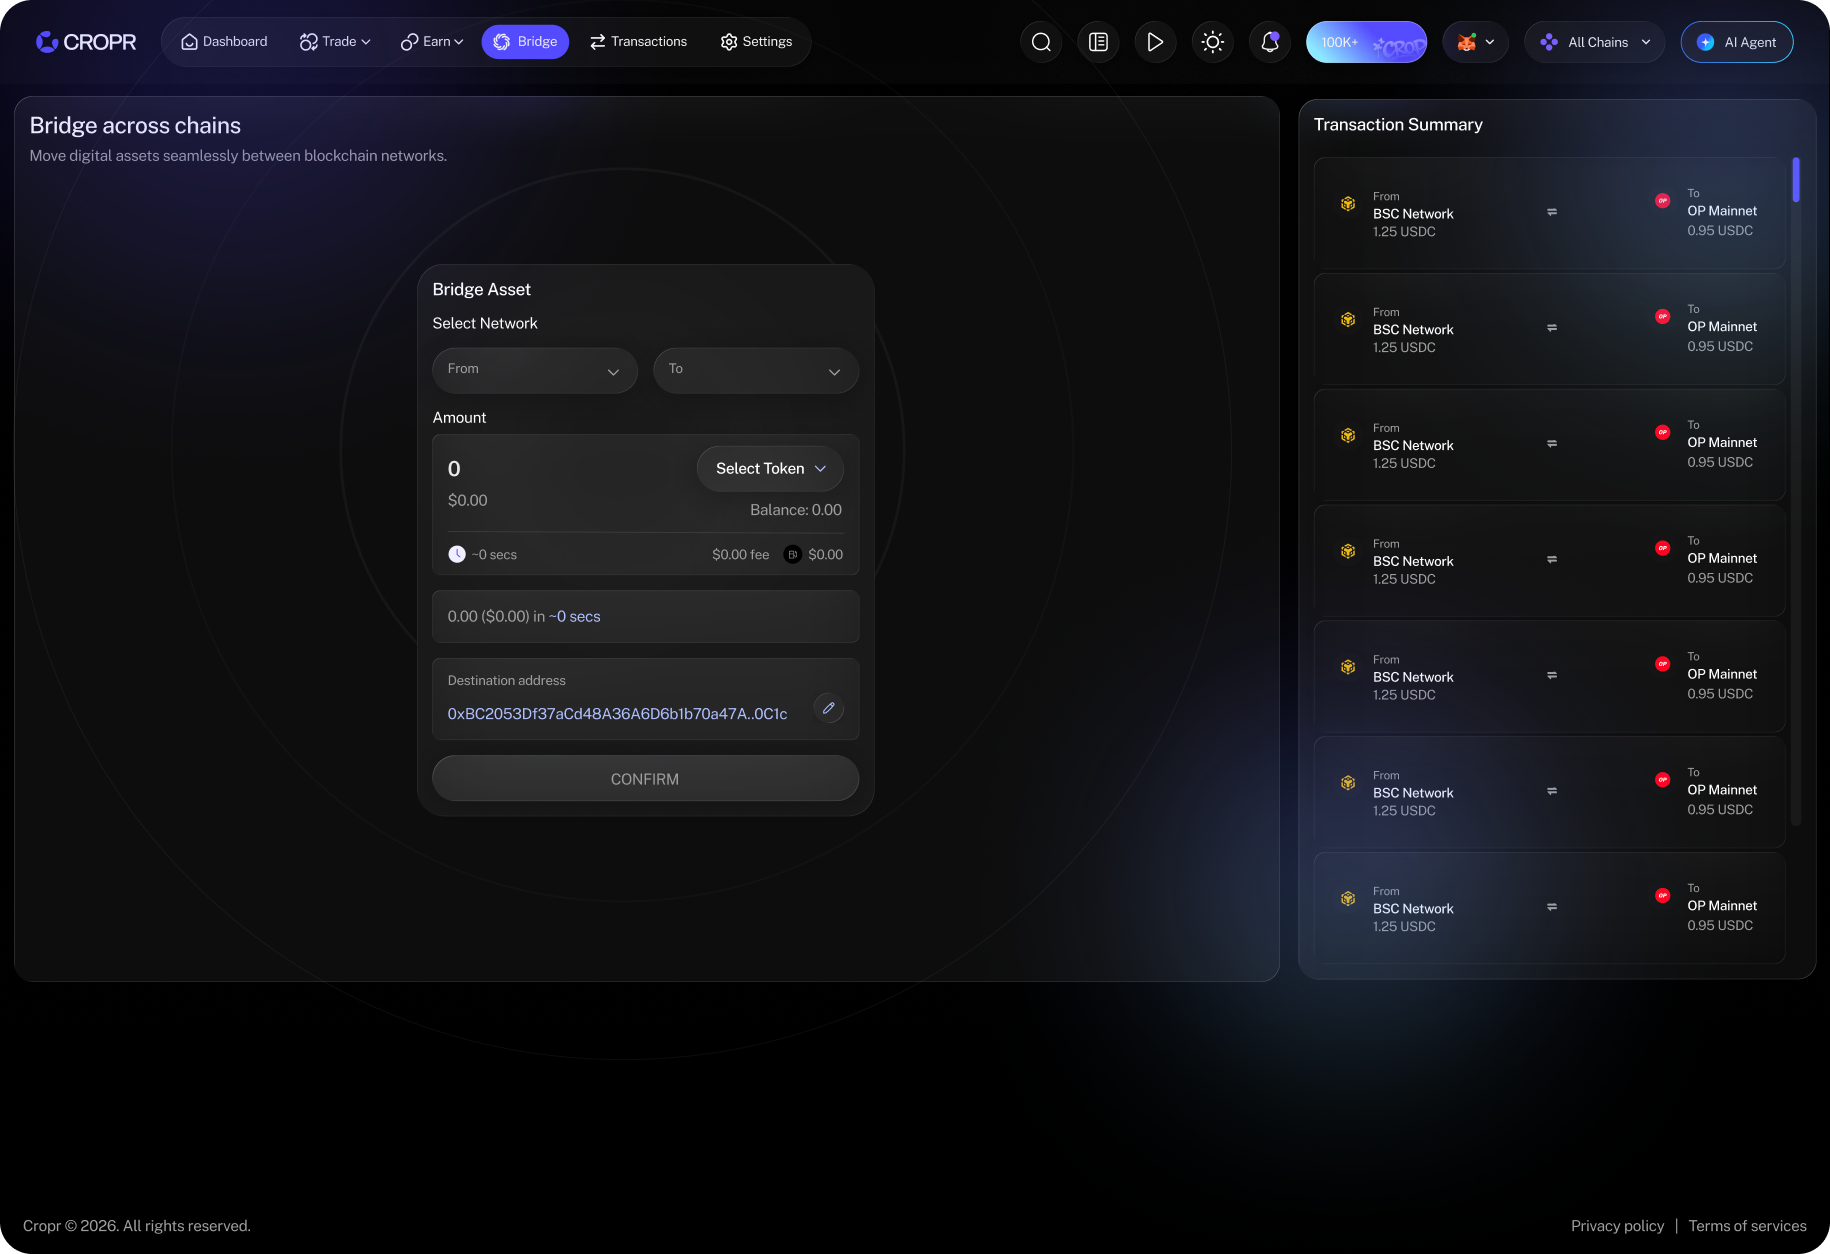
Task: Expand the To network dropdown
Action: pyautogui.click(x=756, y=370)
